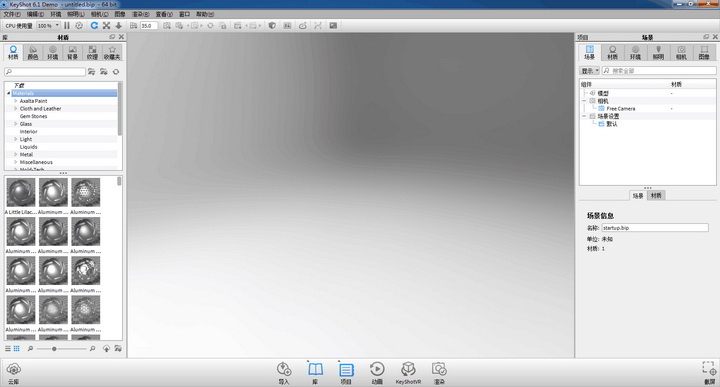Expand the Light material folder
Image resolution: width=720 pixels, height=387 pixels.
pyautogui.click(x=16, y=139)
